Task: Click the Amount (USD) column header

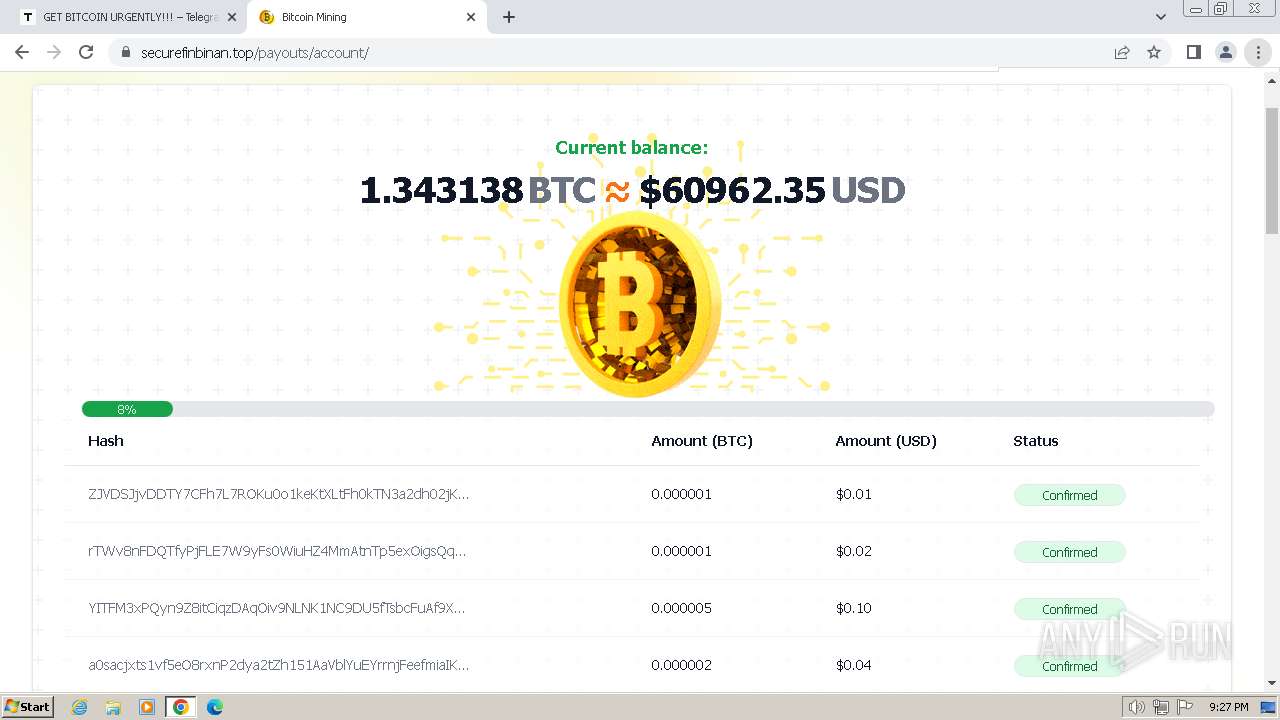Action: coord(886,441)
